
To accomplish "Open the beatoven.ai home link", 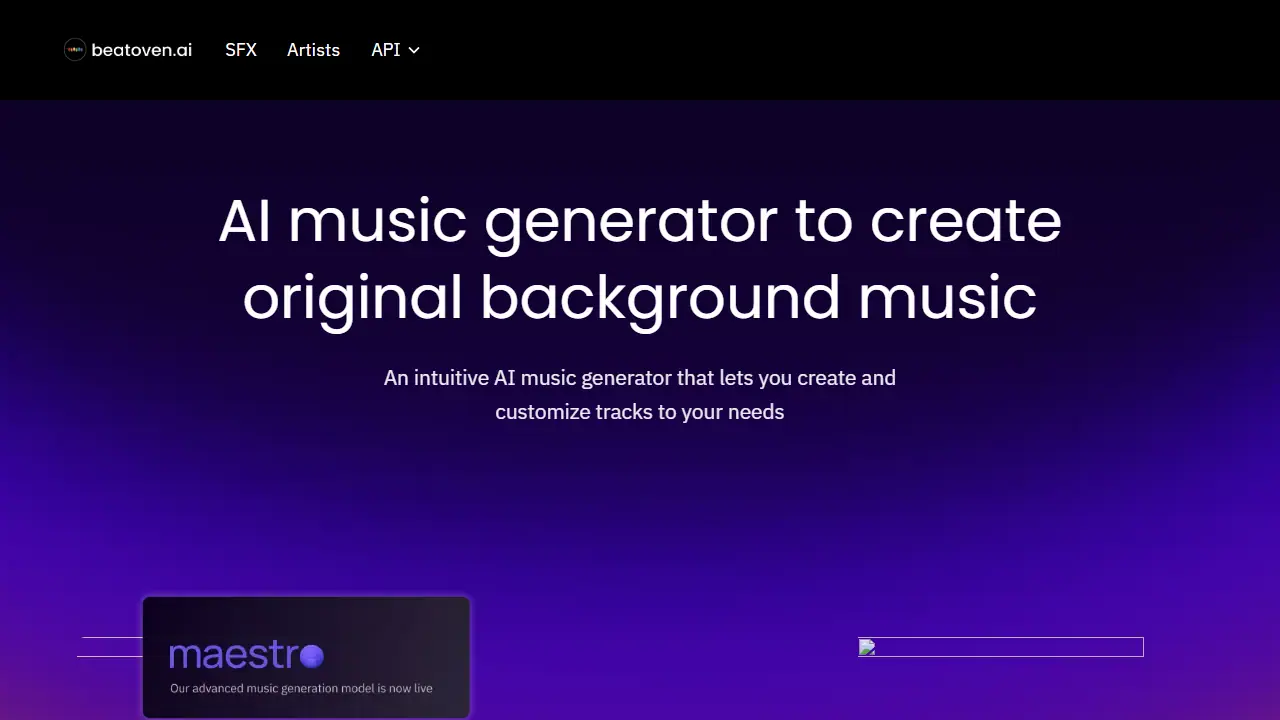I will (128, 49).
